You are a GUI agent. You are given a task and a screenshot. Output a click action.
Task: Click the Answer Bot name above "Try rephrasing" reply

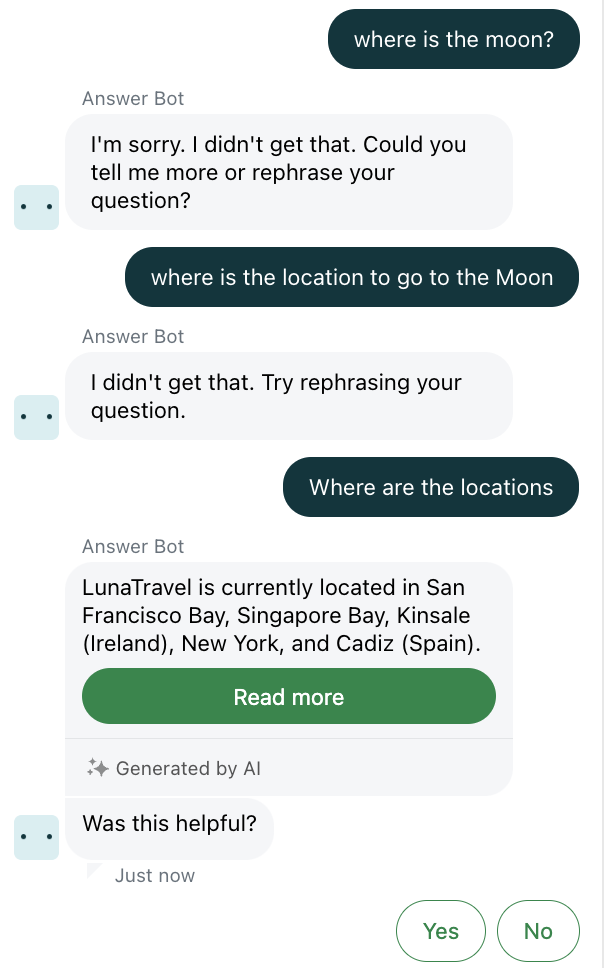pyautogui.click(x=133, y=336)
